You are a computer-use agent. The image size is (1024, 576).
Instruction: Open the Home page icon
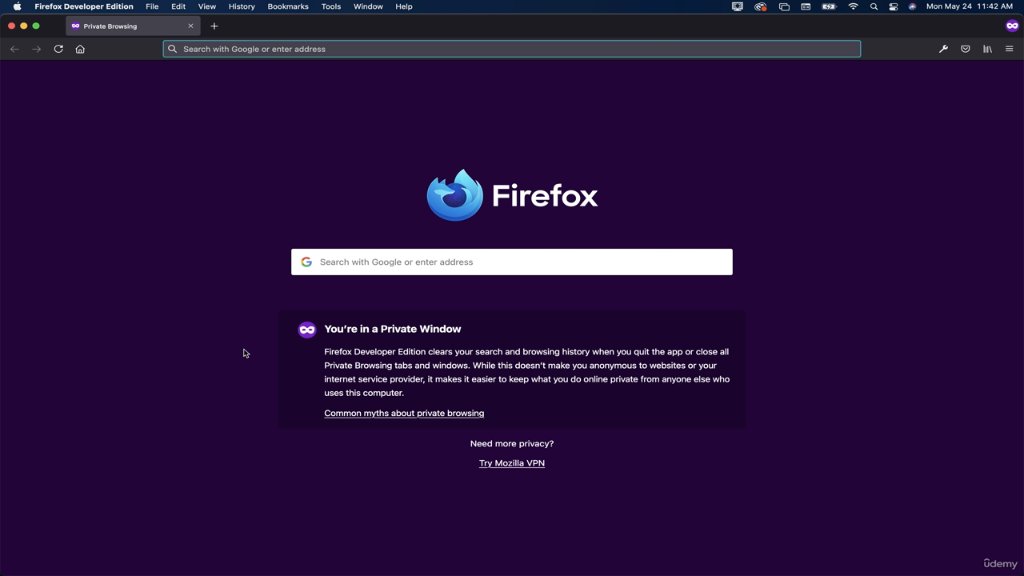point(80,49)
